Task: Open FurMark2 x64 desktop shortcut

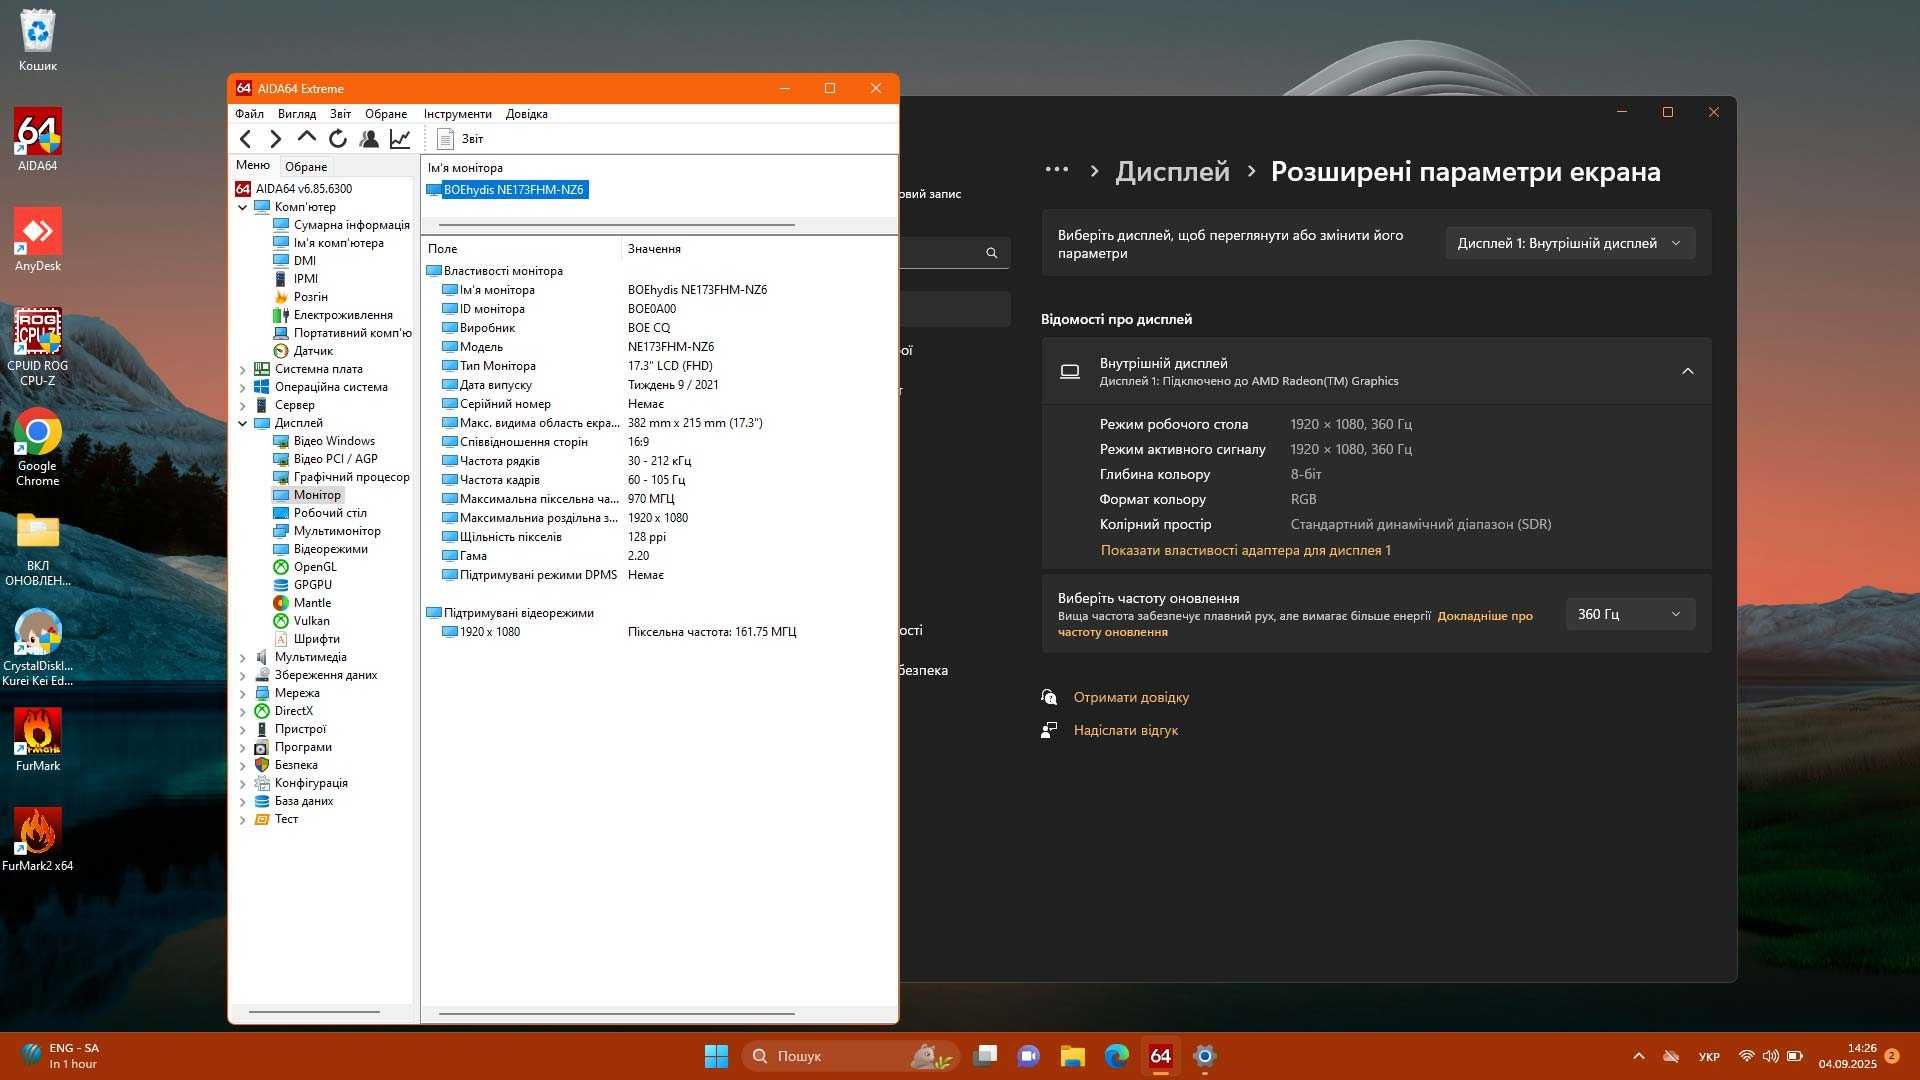Action: tap(38, 839)
